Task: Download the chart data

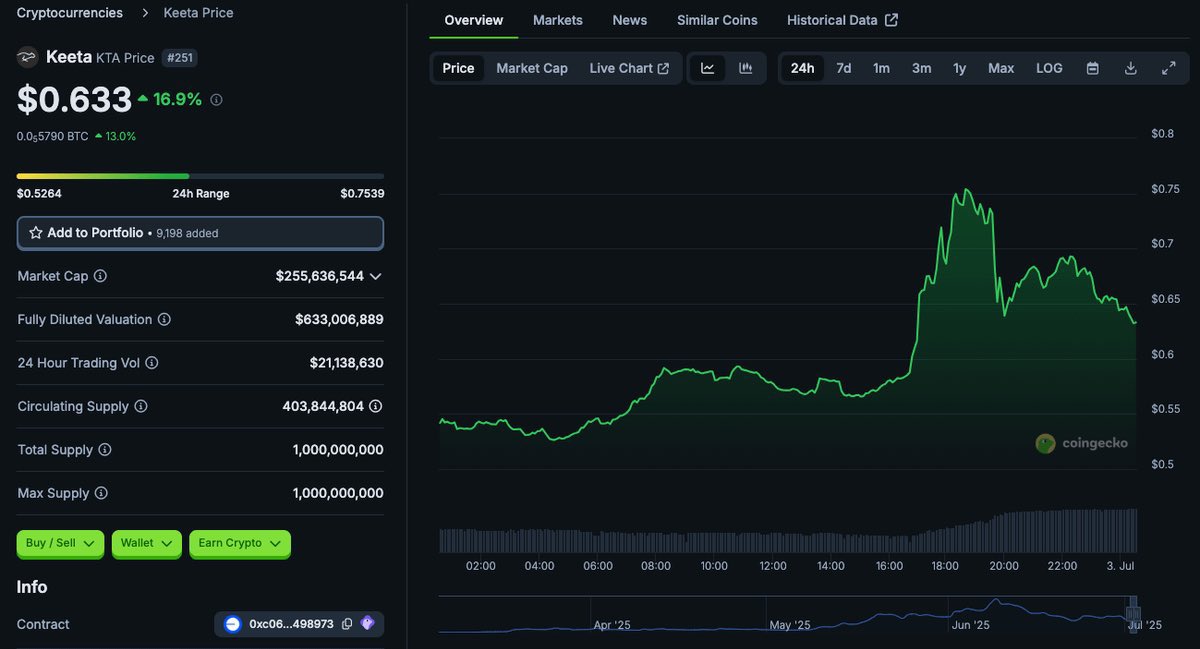Action: (x=1131, y=68)
